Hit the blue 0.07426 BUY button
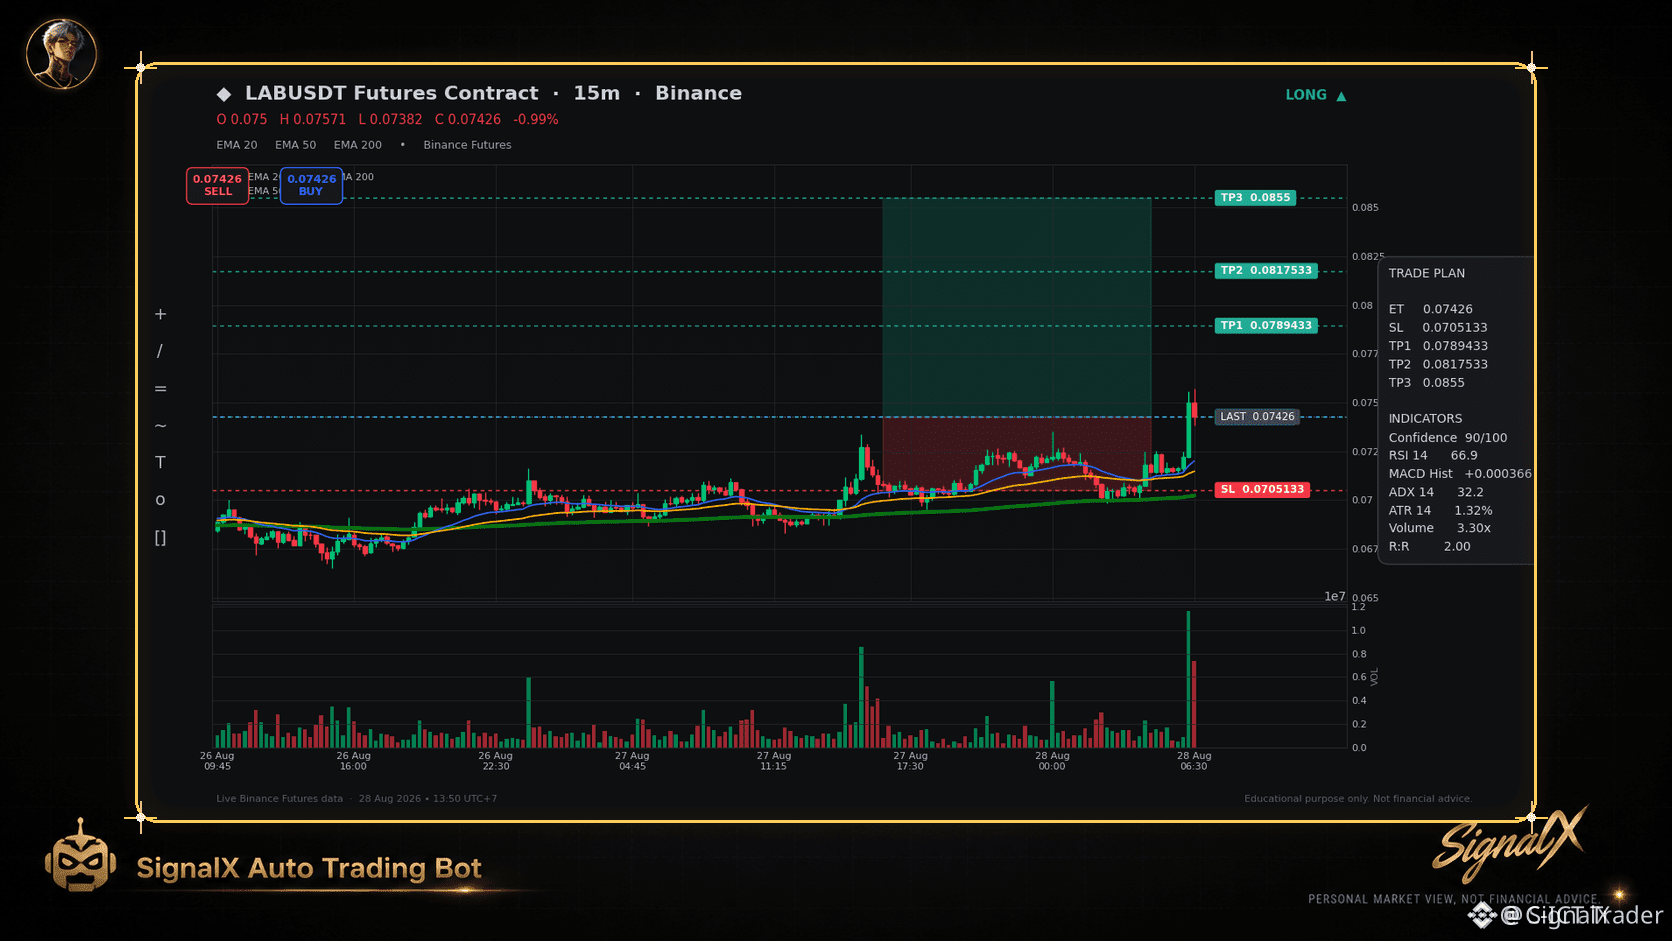This screenshot has width=1672, height=941. click(311, 185)
